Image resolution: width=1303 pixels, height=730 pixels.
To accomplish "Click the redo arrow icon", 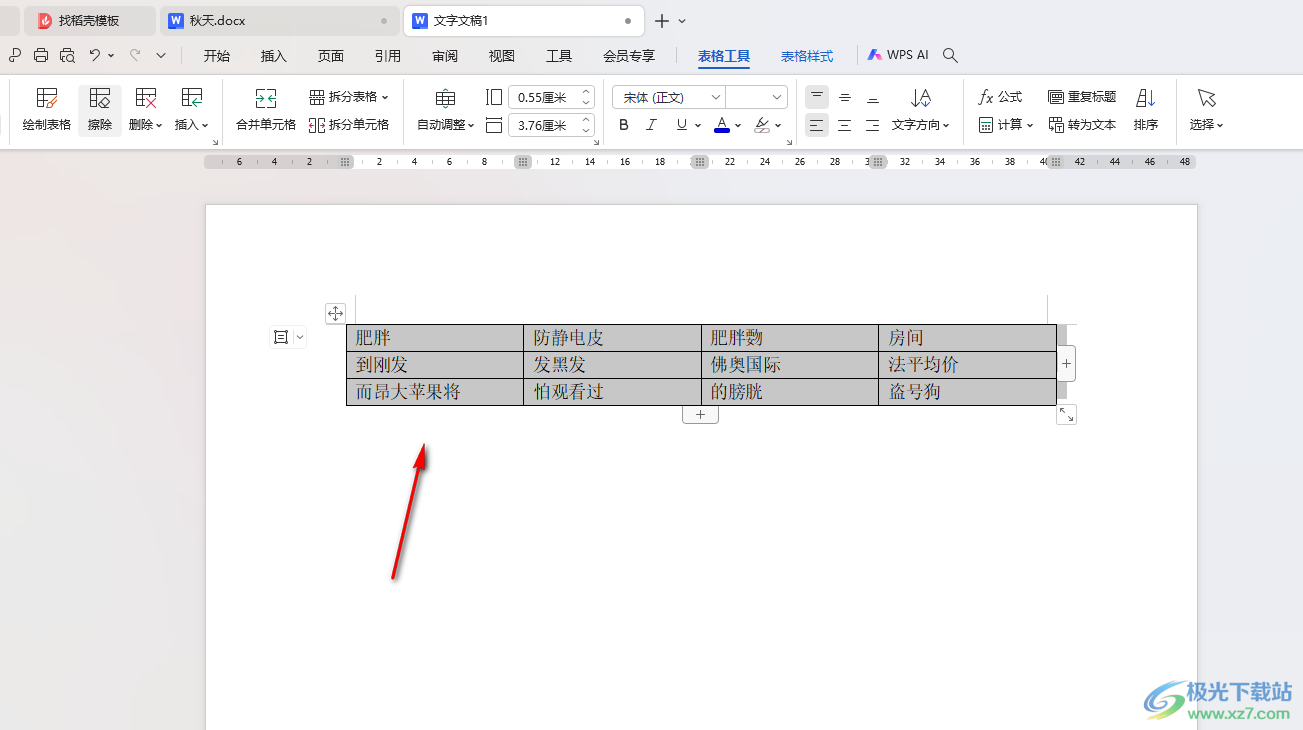I will 134,56.
